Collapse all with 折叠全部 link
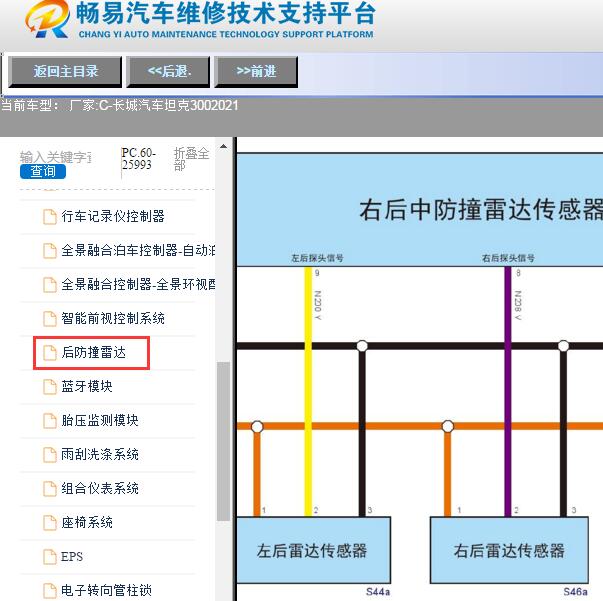Image resolution: width=603 pixels, height=601 pixels. [191, 159]
